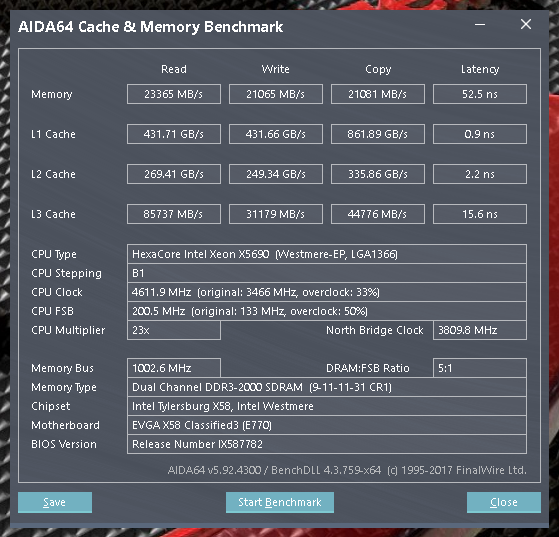Select the L3 Cache Read value
Screen dimensions: 559x537
[x=174, y=214]
